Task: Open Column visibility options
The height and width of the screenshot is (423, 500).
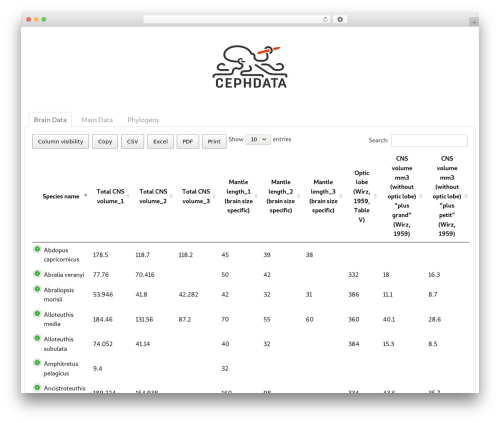Action: [x=60, y=142]
